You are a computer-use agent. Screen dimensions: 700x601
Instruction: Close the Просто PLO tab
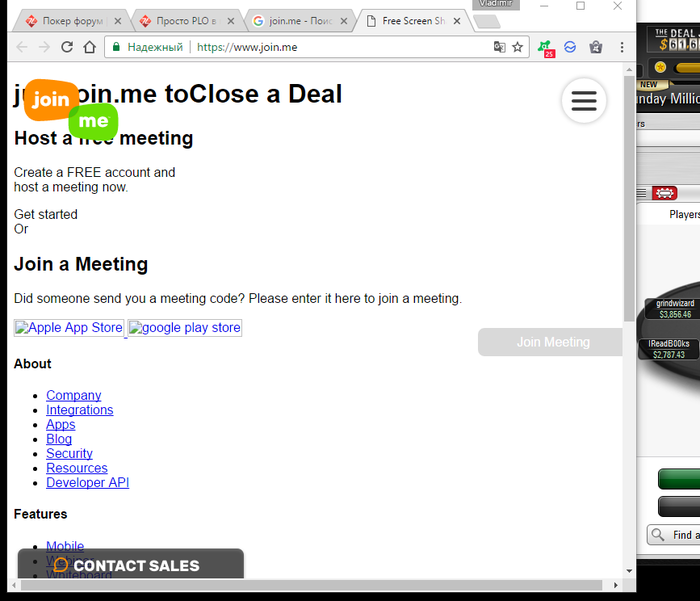[231, 21]
